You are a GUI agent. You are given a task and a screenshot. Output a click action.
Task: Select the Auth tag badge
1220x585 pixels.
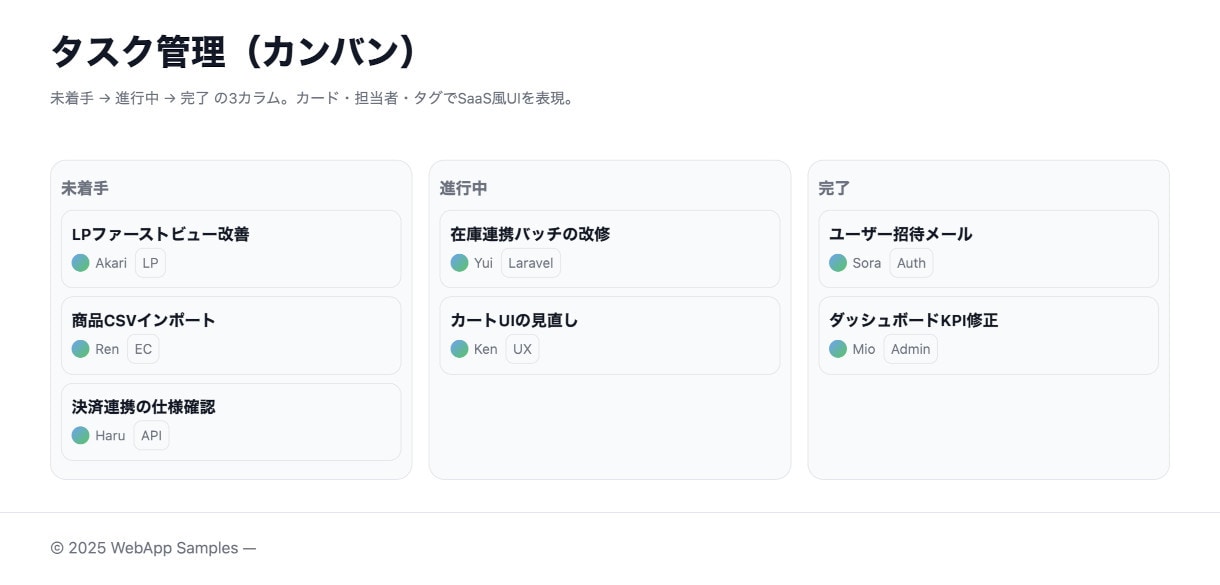911,263
